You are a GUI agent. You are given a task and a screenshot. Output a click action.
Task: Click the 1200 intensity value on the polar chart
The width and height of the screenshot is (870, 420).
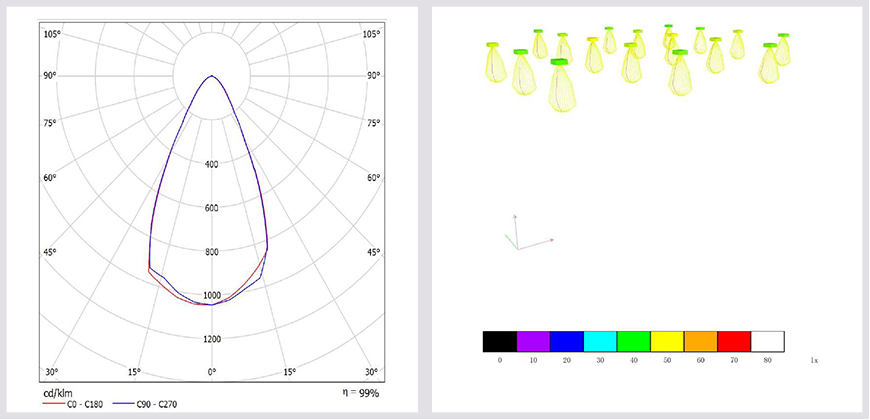pos(211,339)
